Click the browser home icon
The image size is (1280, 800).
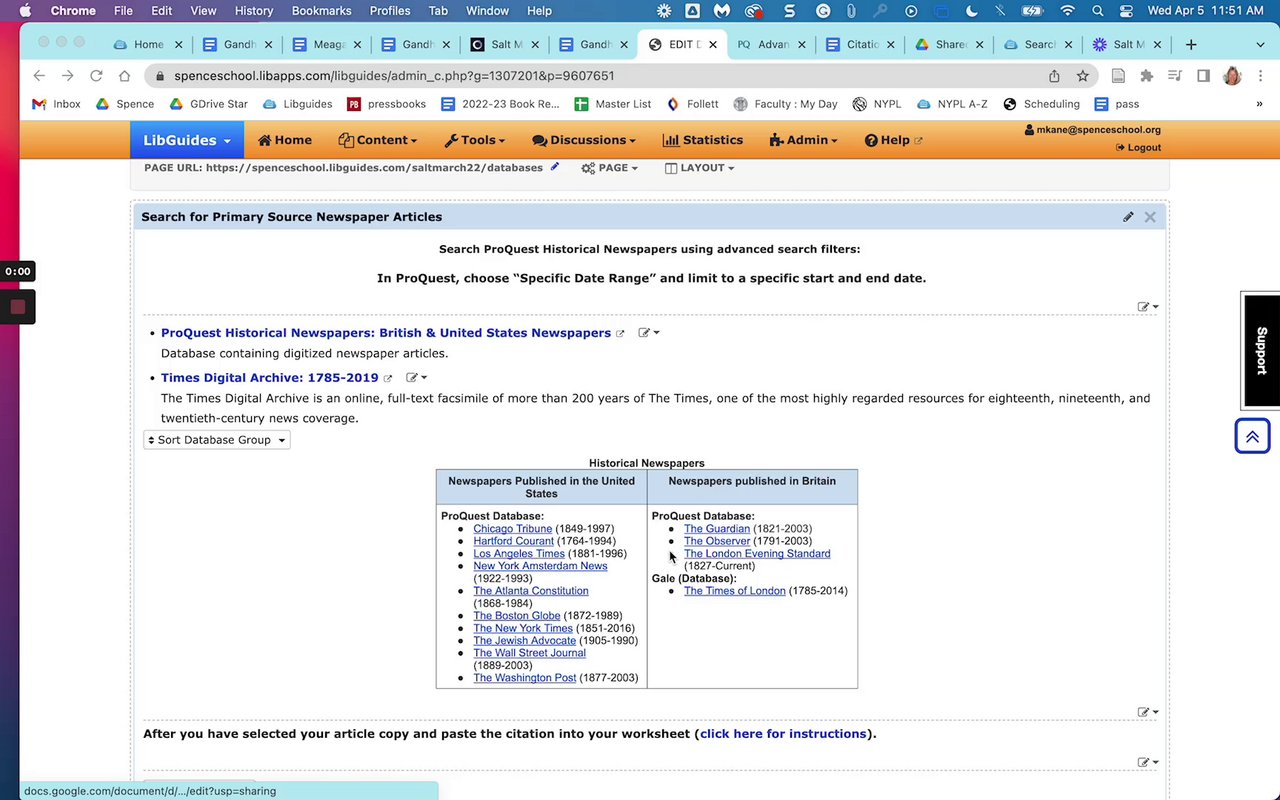coord(124,76)
